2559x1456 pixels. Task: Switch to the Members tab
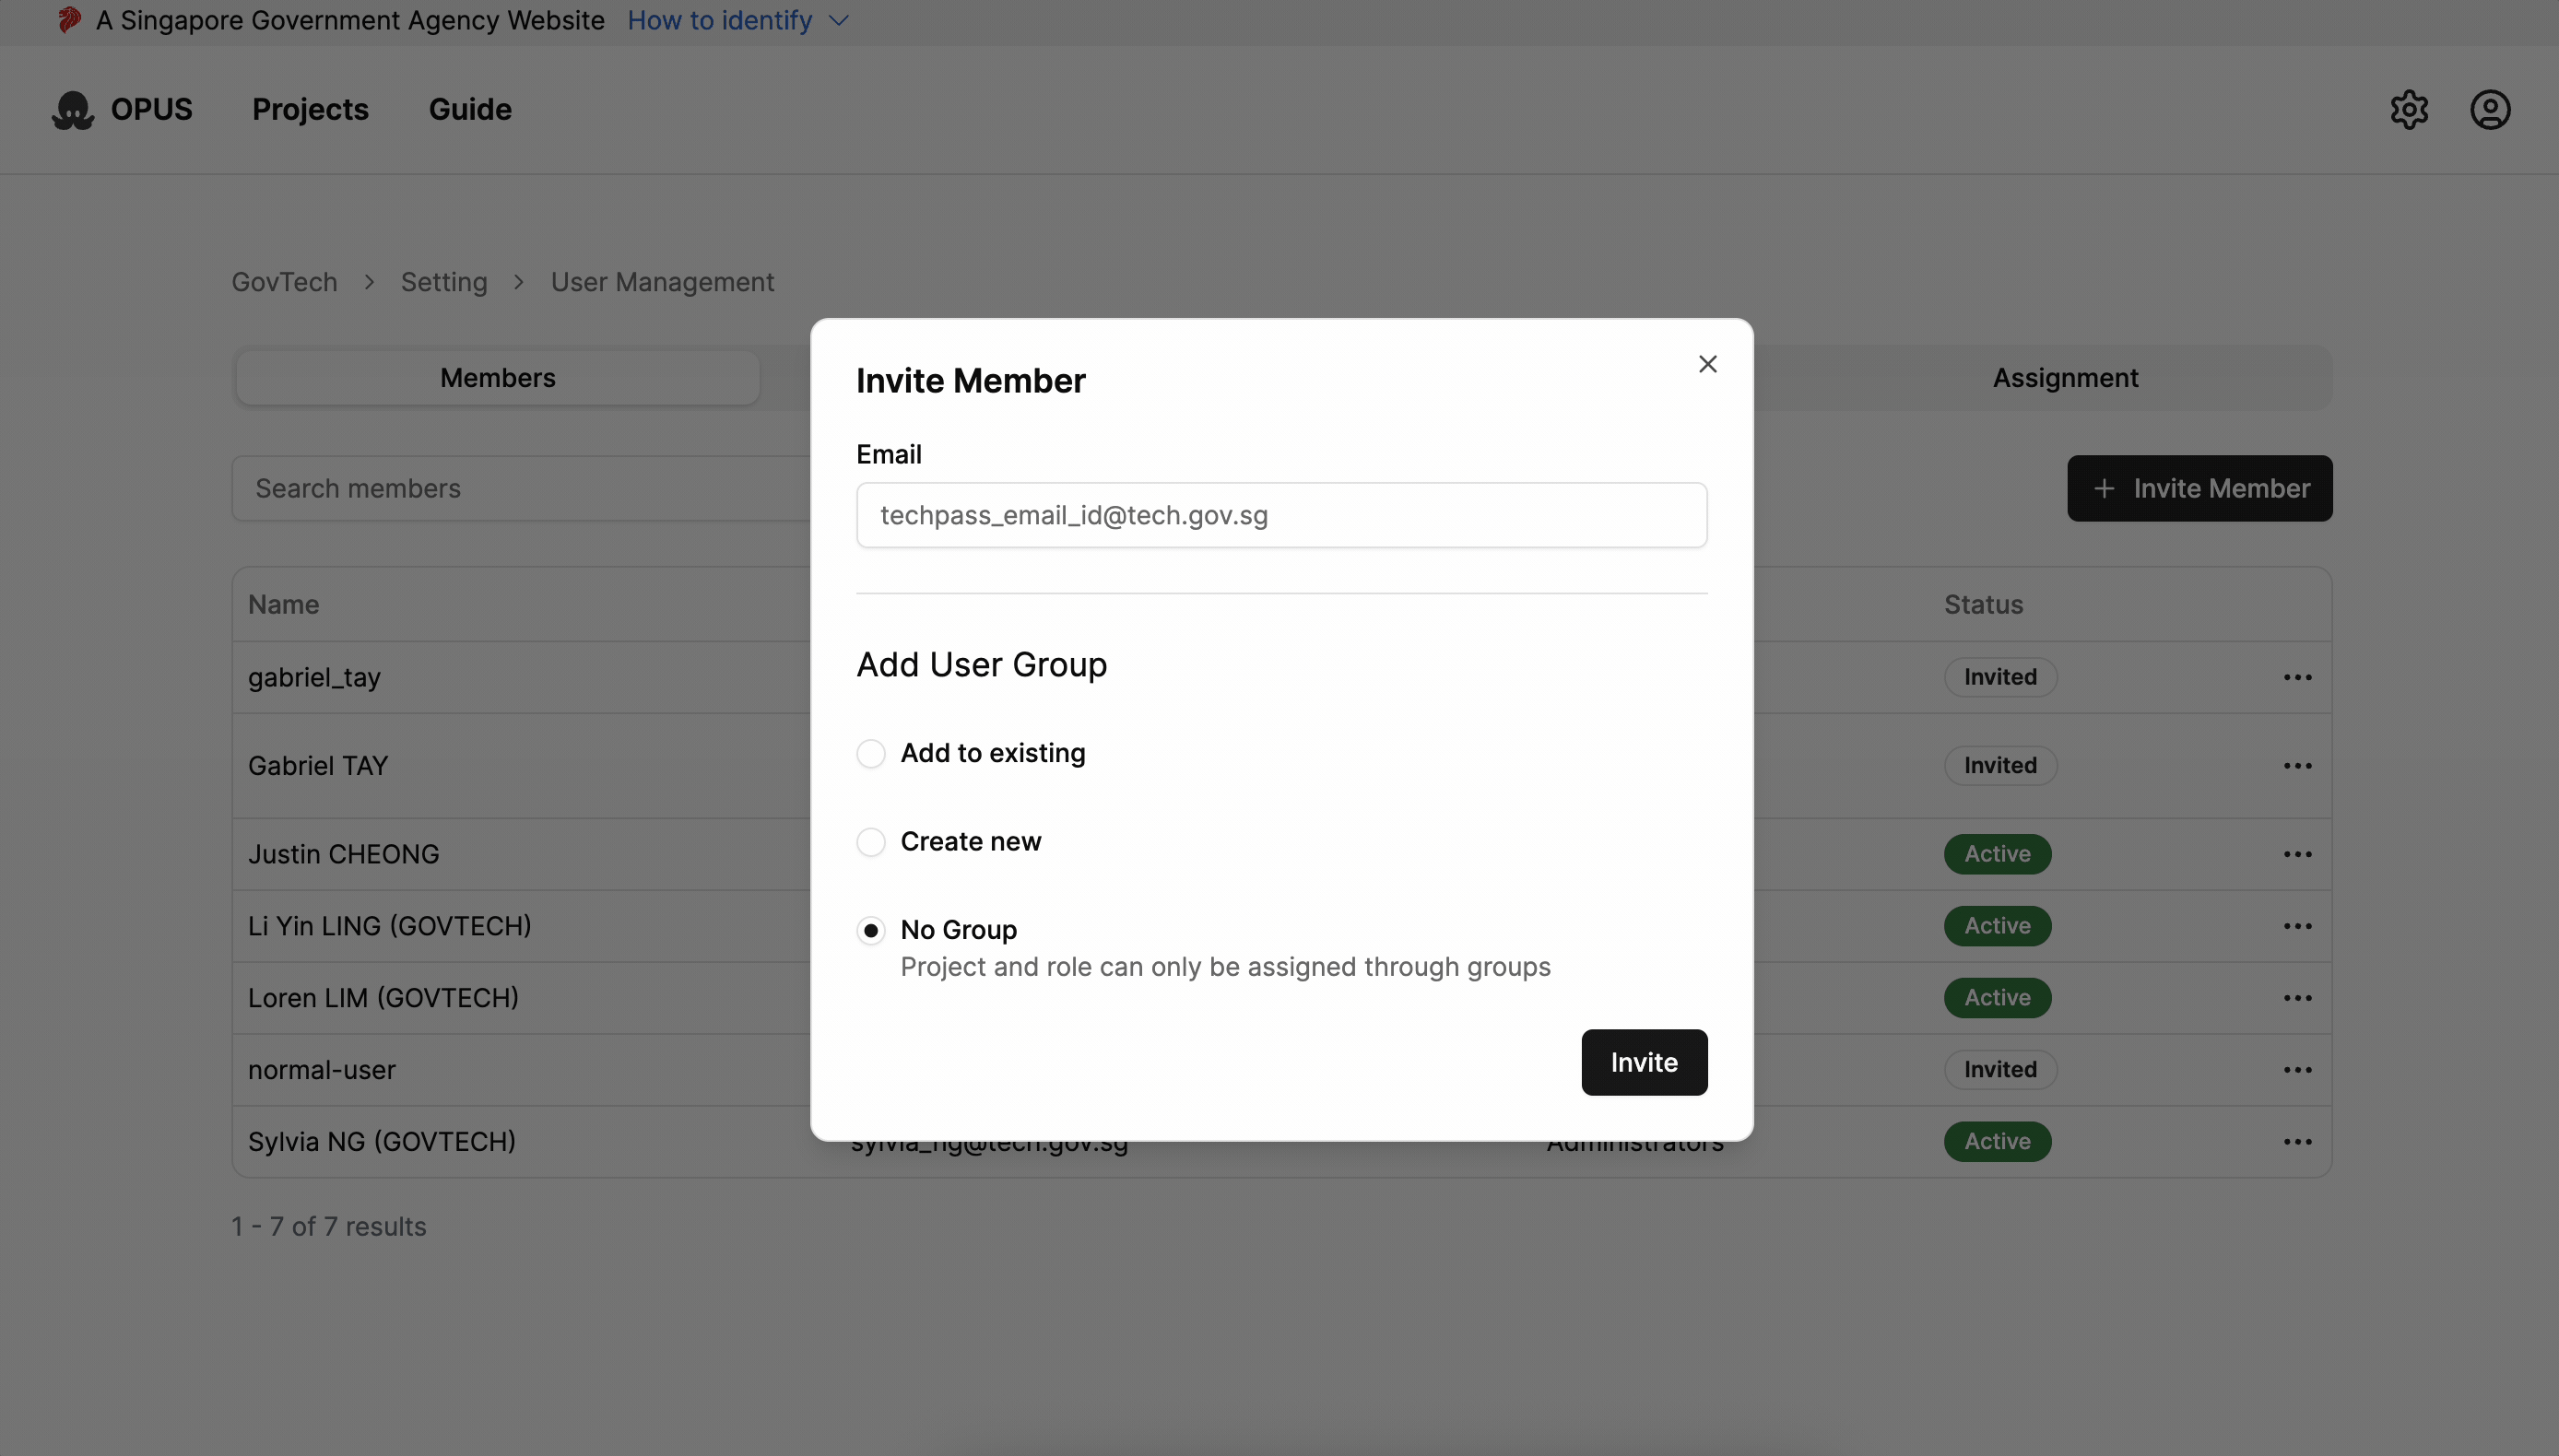[x=497, y=378]
